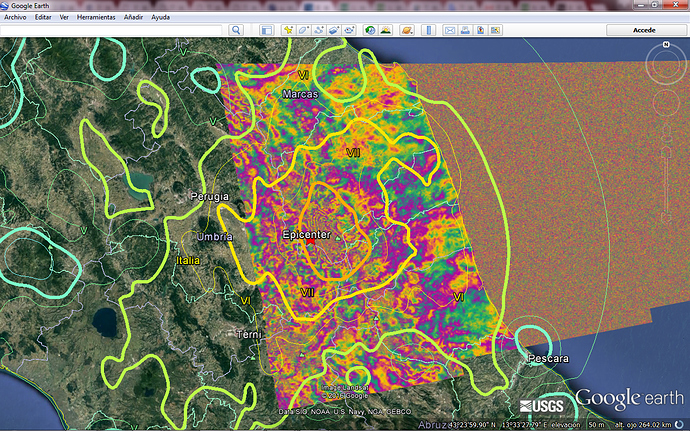Click the Umbria region label
The height and width of the screenshot is (431, 690).
point(215,237)
